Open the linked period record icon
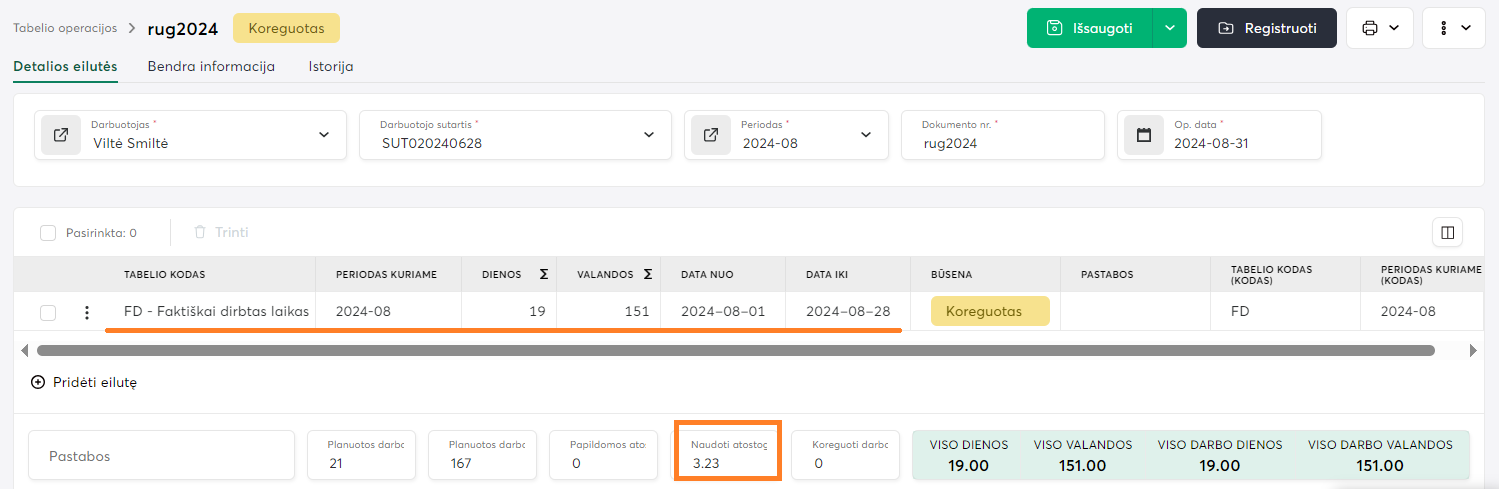Image resolution: width=1499 pixels, height=489 pixels. 711,135
